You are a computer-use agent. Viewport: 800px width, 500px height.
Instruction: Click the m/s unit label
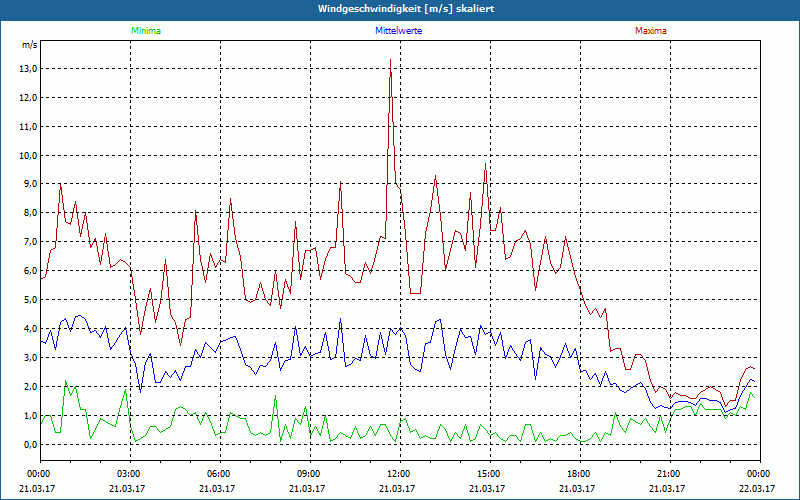coord(29,45)
